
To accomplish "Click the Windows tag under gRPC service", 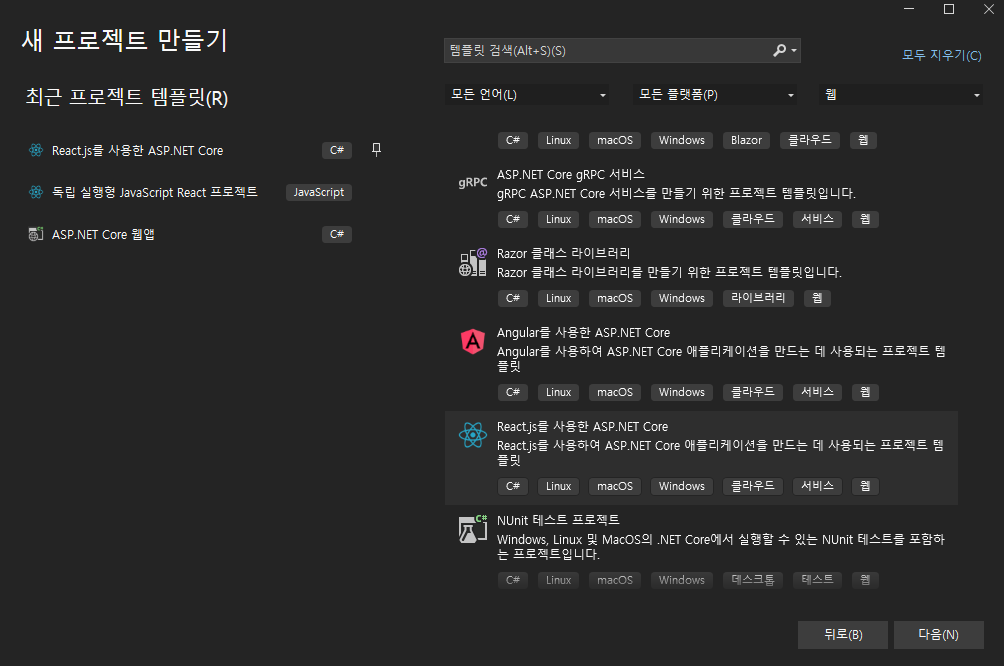I will click(681, 219).
